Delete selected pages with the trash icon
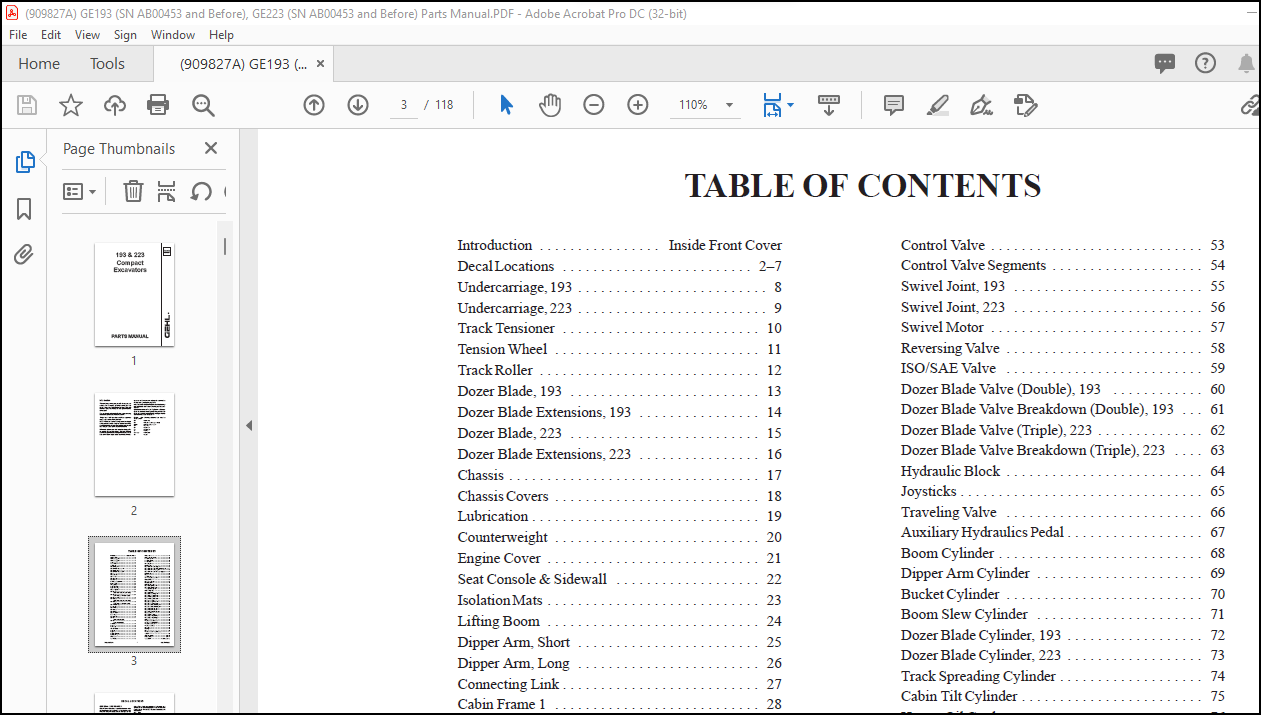The height and width of the screenshot is (715, 1261). (133, 191)
